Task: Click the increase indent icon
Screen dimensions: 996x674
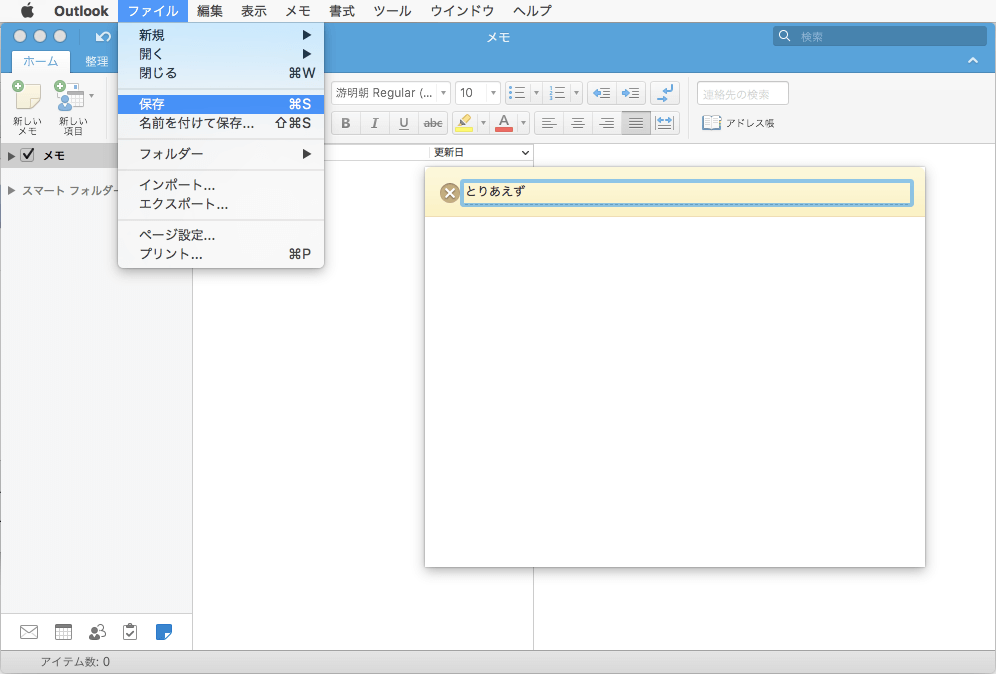Action: 631,93
